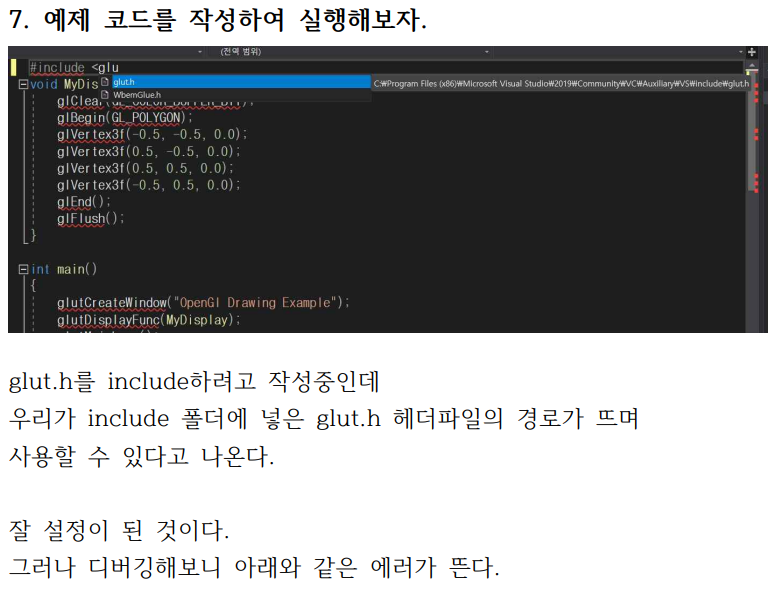Click the yellow change marker in the margin
781x589 pixels.
(13, 67)
